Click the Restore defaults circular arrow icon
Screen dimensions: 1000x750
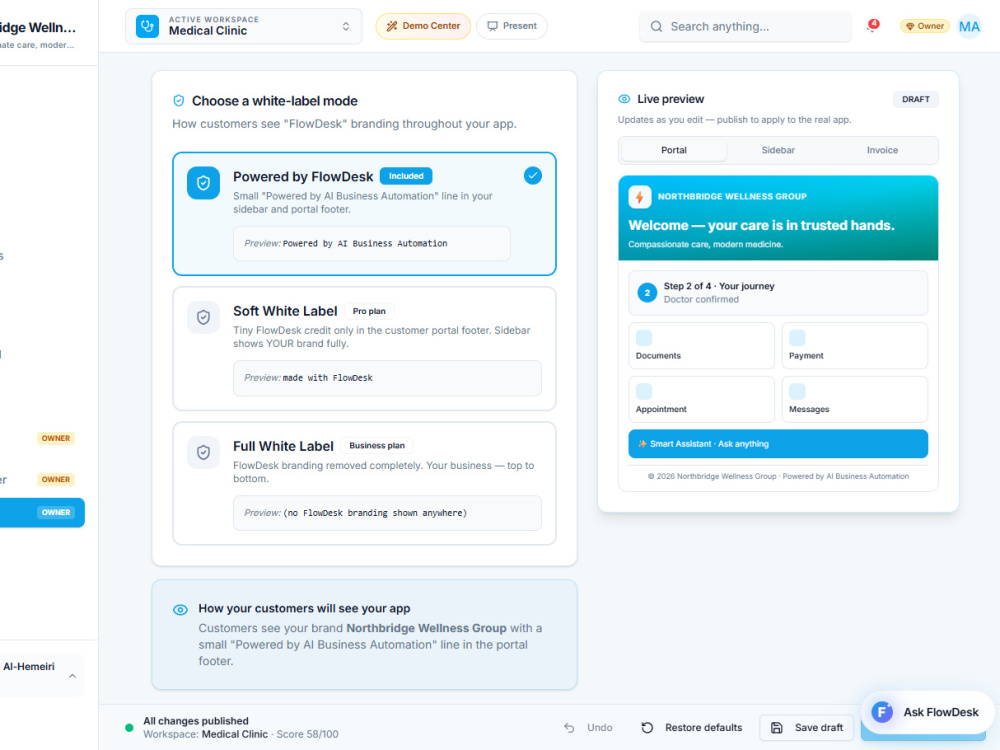[647, 728]
